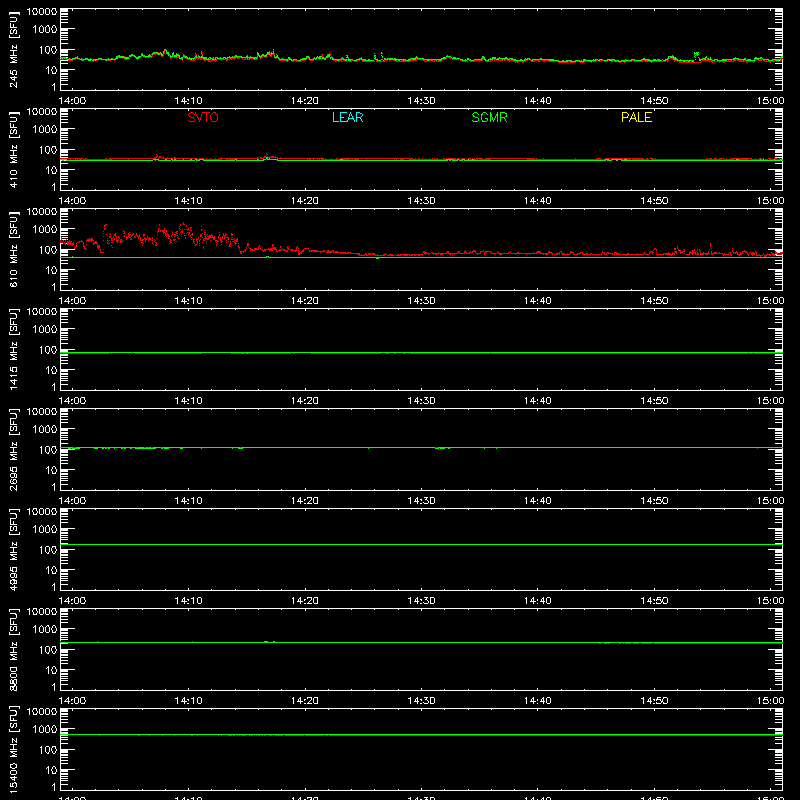The height and width of the screenshot is (800, 800).
Task: Click the 1000 y-tick on 15400 MHz panel
Action: tap(45, 730)
